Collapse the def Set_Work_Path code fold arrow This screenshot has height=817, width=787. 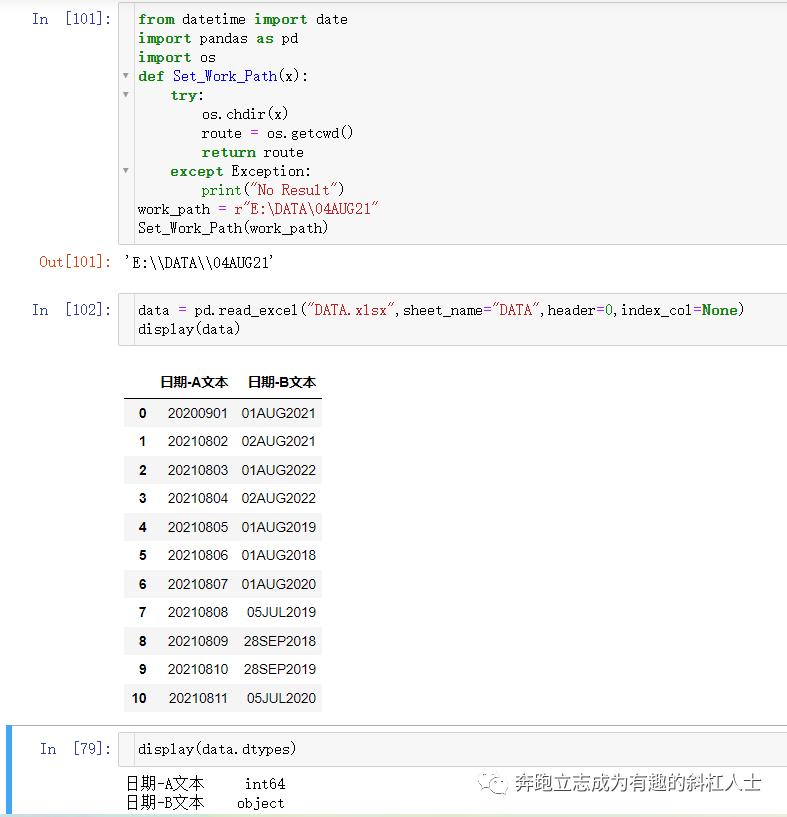tap(126, 76)
